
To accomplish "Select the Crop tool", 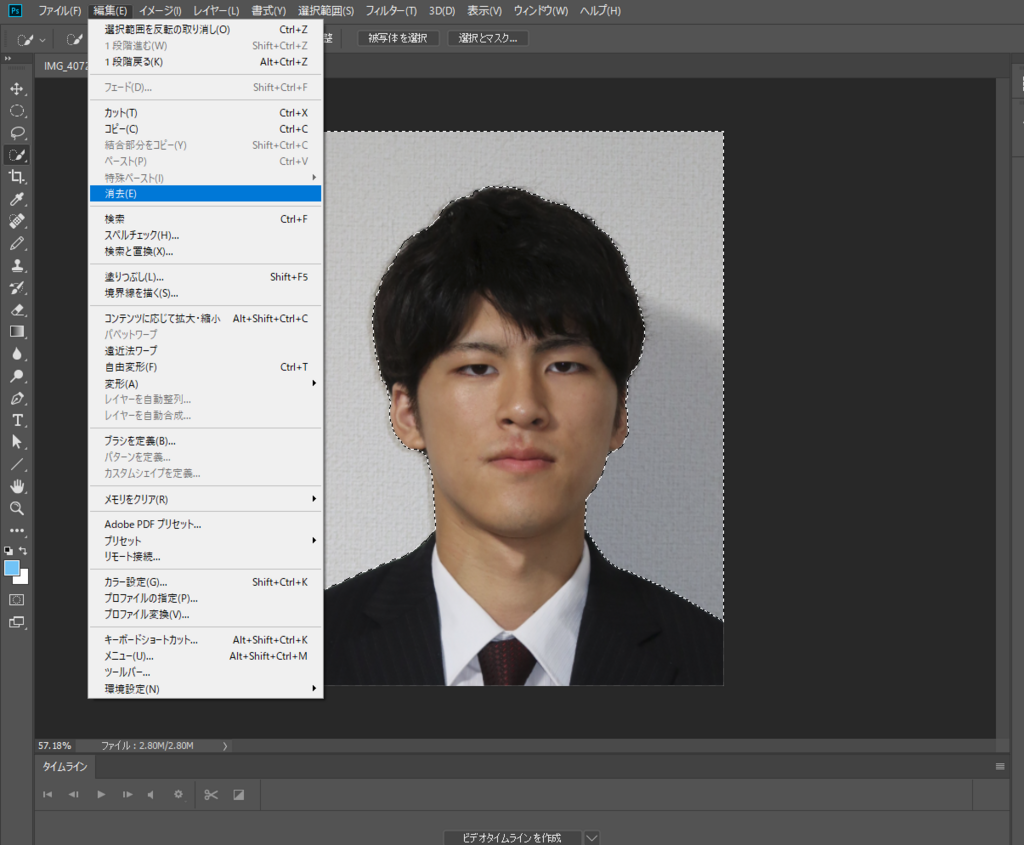I will [x=17, y=177].
